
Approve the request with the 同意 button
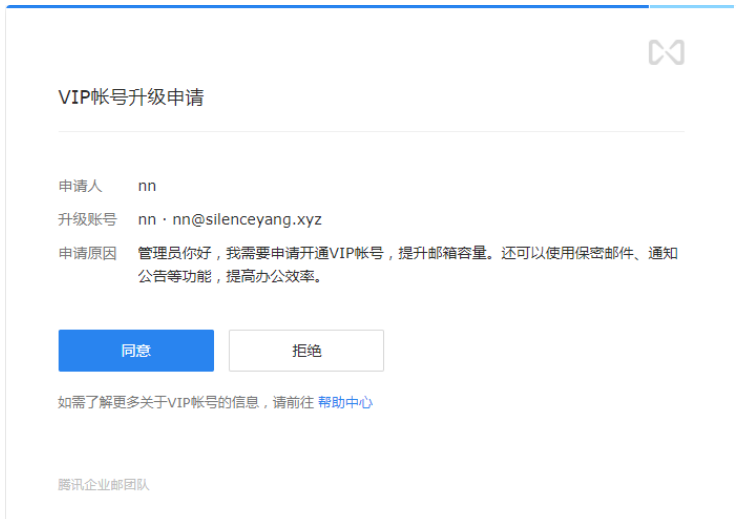[136, 351]
